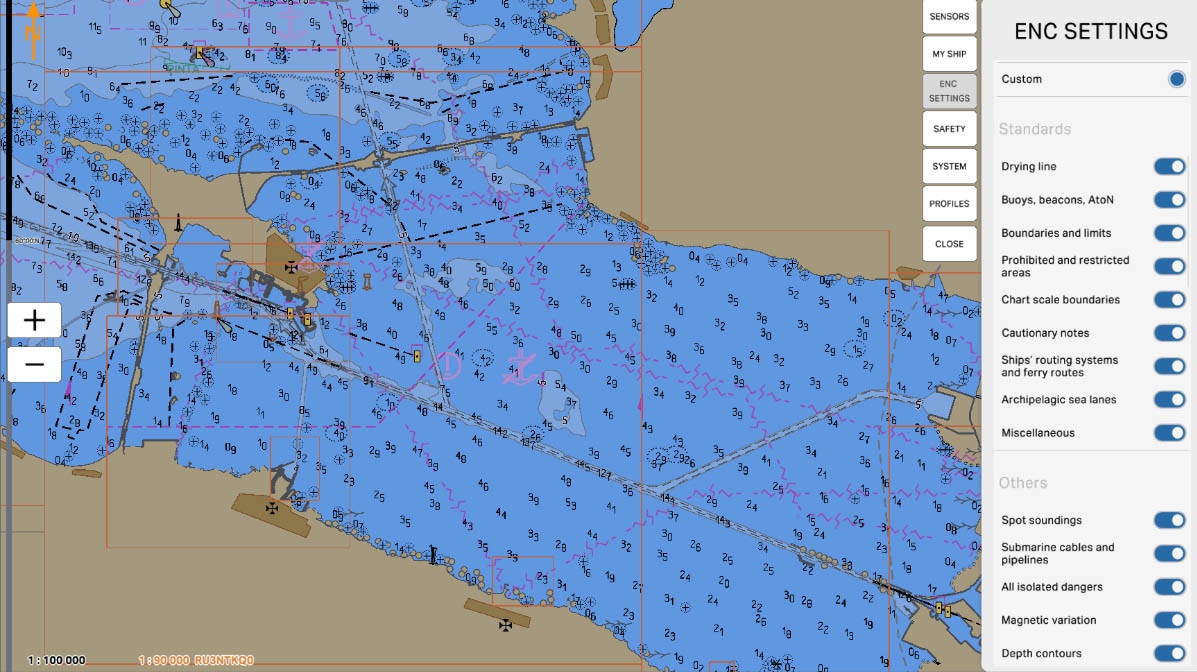Click the 1:100,000 chart scale label

coord(56,660)
